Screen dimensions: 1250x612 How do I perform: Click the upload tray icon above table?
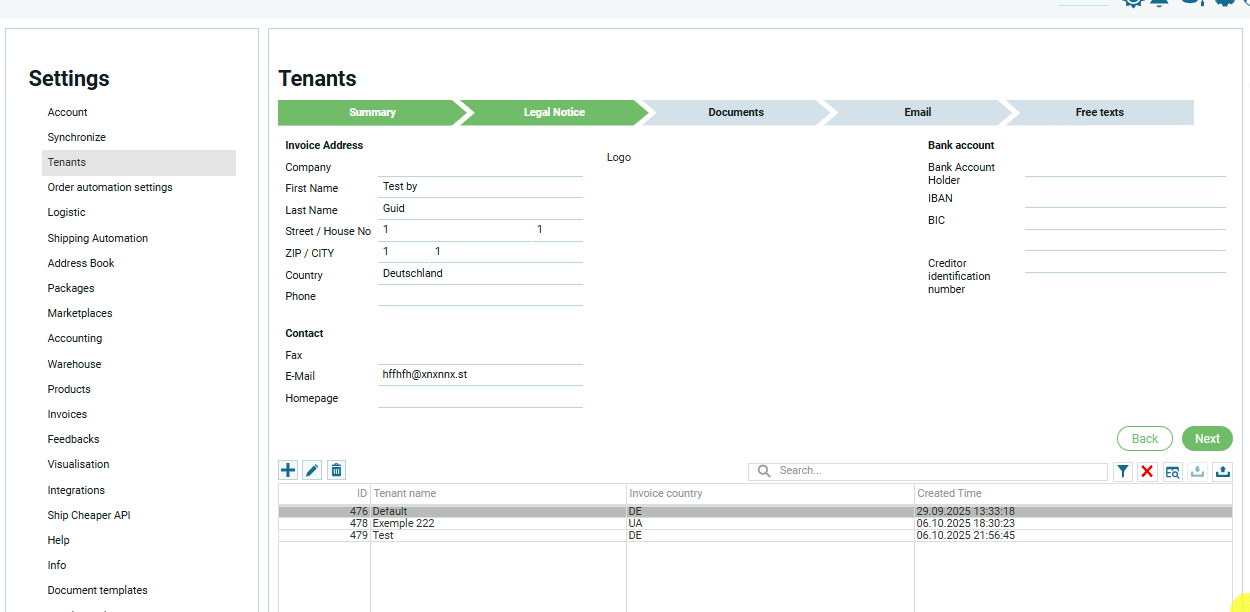click(x=1222, y=471)
